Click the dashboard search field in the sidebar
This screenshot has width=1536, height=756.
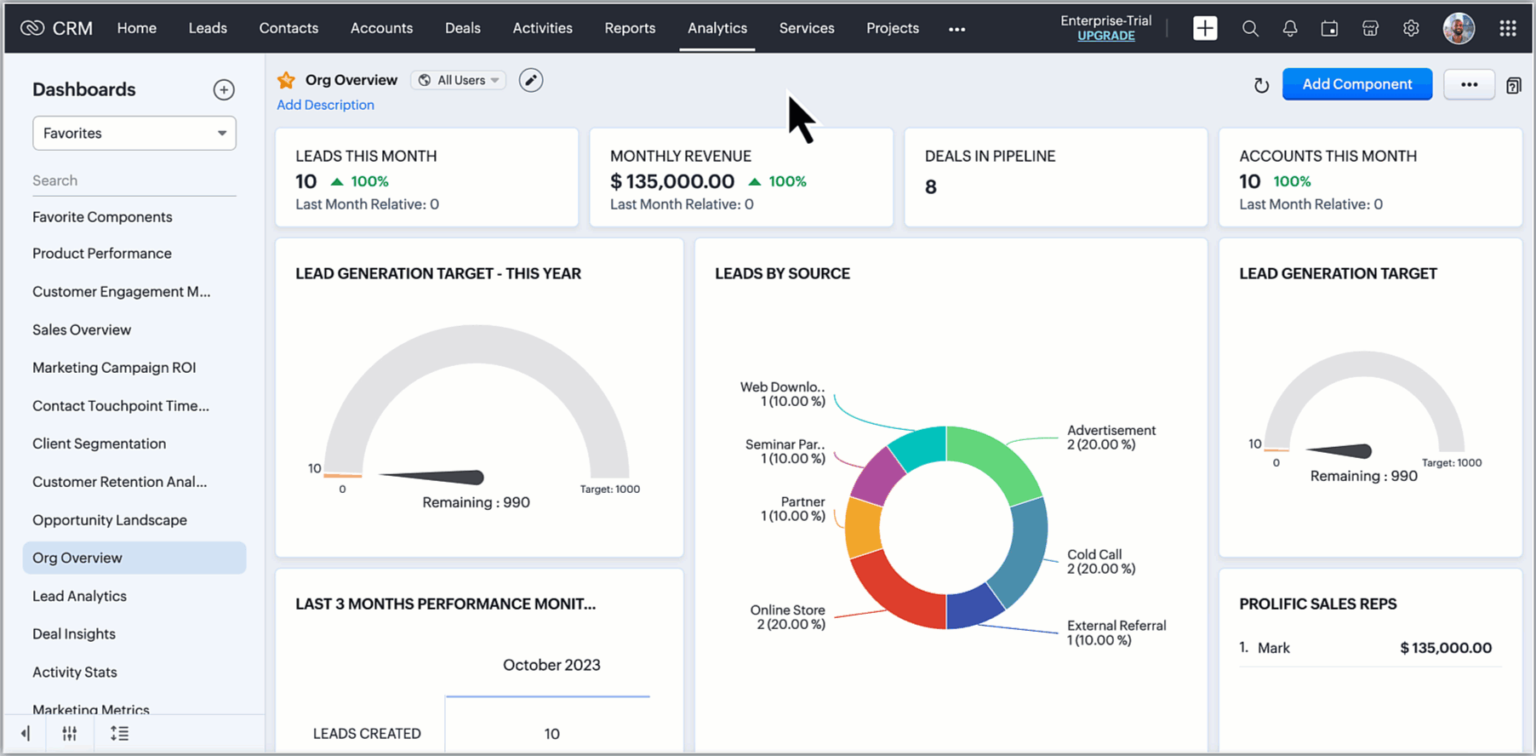pos(134,180)
